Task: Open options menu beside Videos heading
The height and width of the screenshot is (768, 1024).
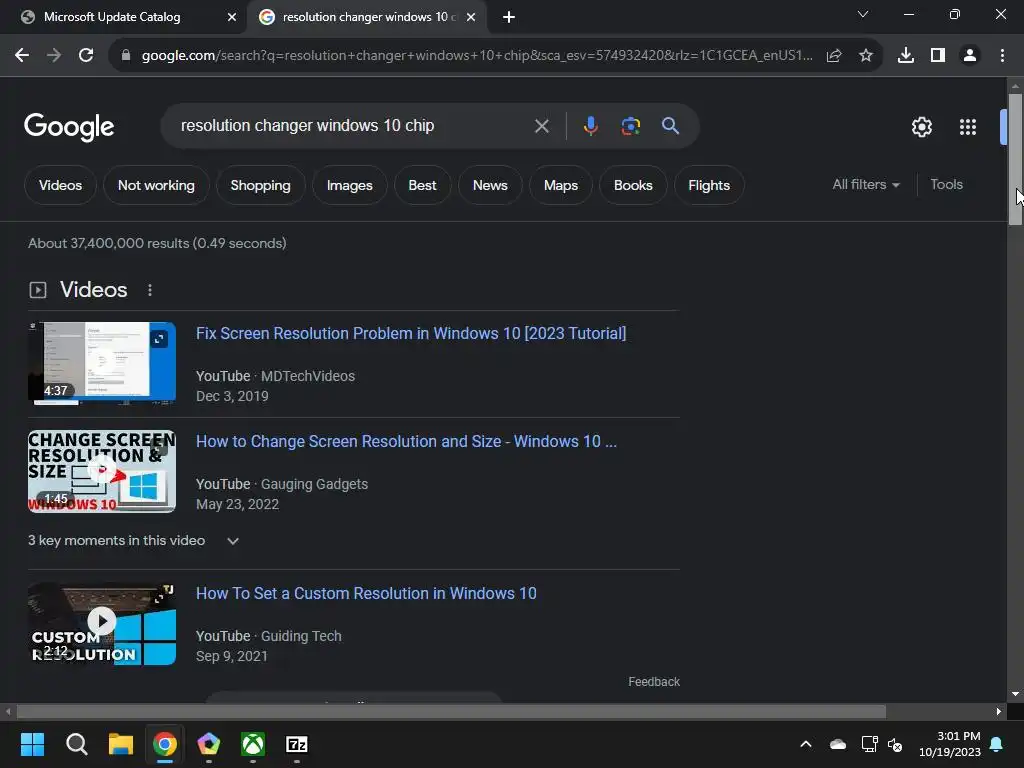Action: pyautogui.click(x=150, y=290)
